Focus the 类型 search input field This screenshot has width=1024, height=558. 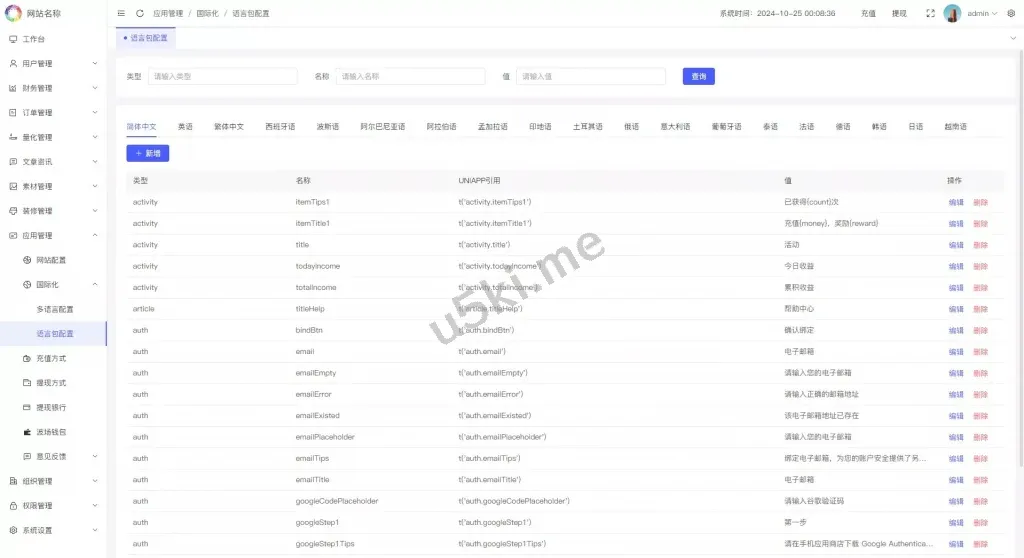tap(222, 76)
